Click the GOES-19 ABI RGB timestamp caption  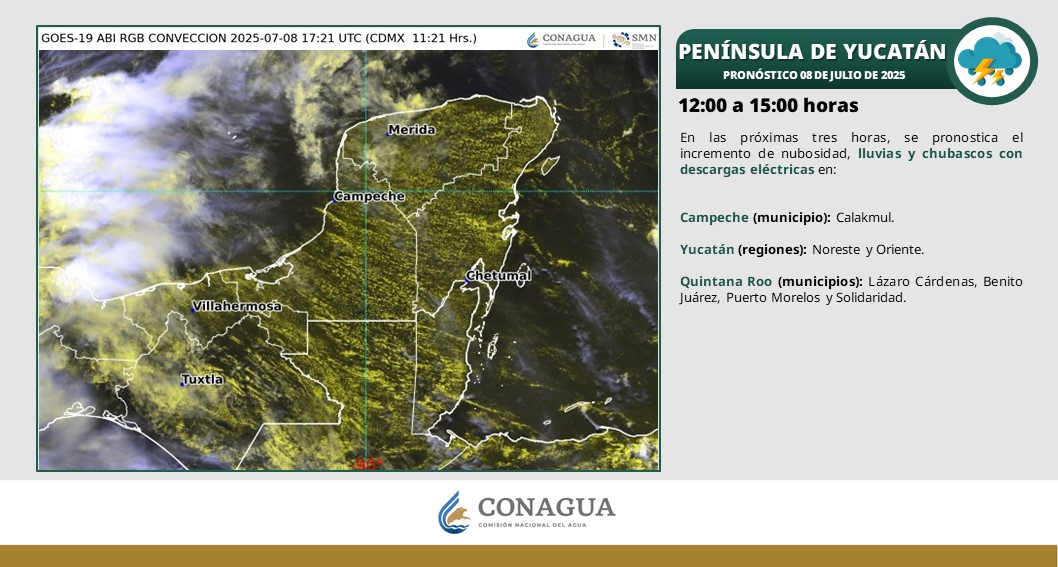click(258, 39)
